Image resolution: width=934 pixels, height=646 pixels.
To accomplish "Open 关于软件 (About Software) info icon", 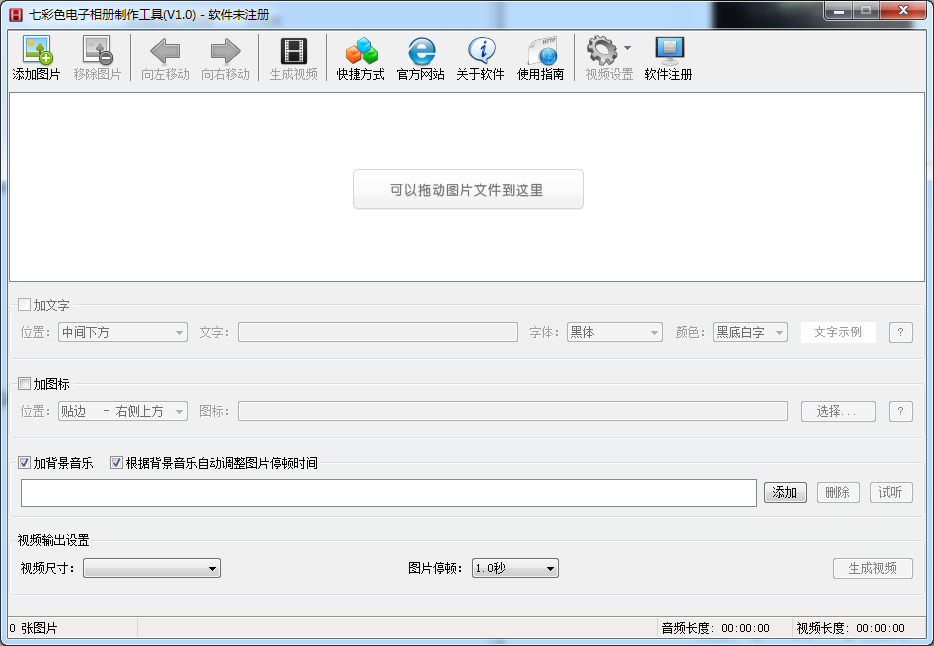I will point(481,52).
